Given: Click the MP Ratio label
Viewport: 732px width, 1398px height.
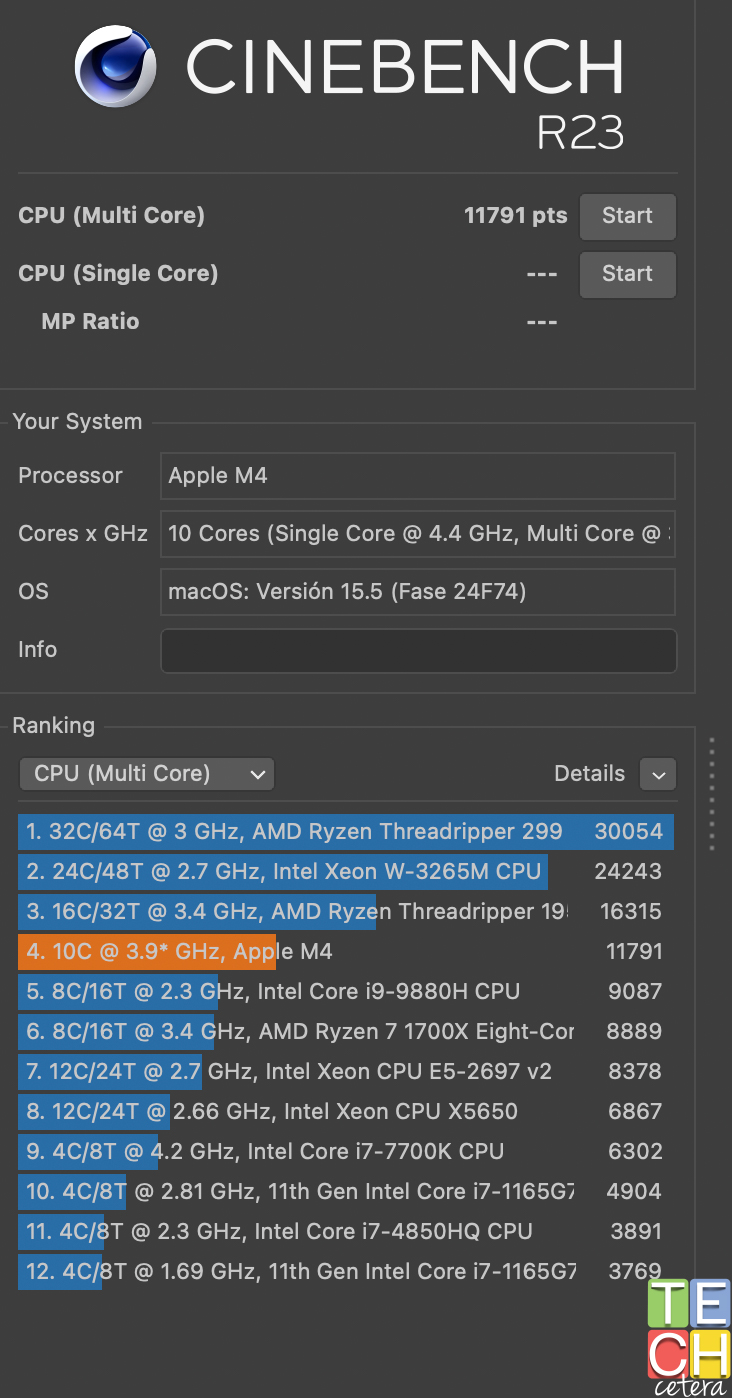Looking at the screenshot, I should click(x=90, y=322).
